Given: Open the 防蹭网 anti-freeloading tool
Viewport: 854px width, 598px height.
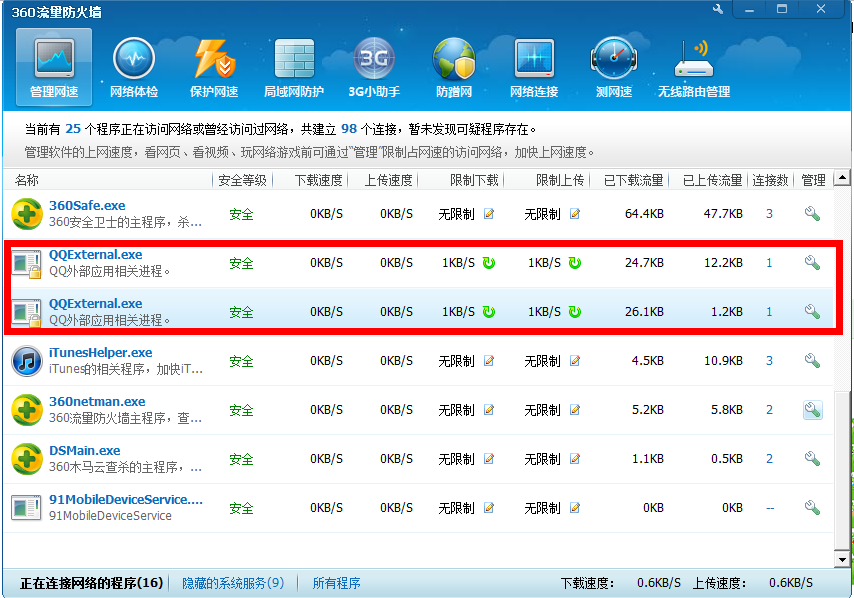Looking at the screenshot, I should (x=454, y=67).
